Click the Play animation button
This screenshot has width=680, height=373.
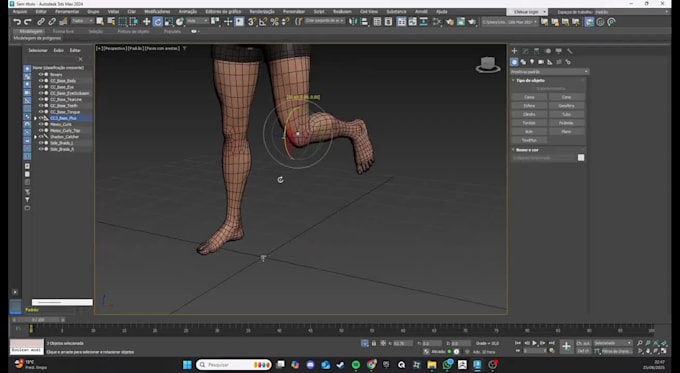pos(535,343)
